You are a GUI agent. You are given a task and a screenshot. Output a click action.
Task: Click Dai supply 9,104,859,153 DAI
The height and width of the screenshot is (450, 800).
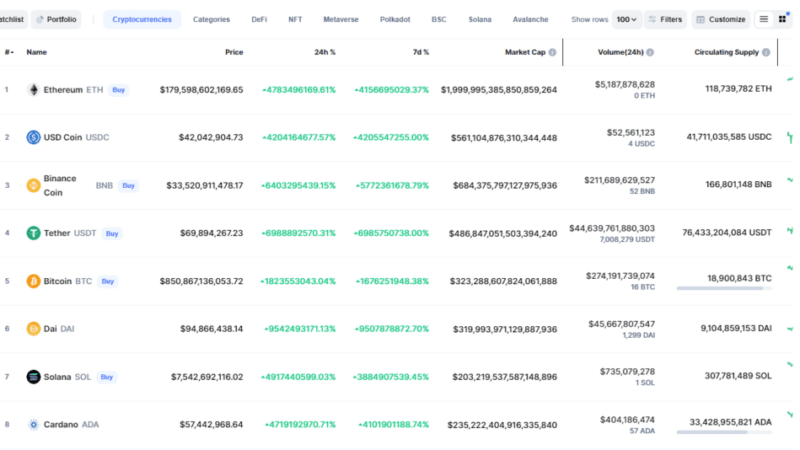click(736, 328)
